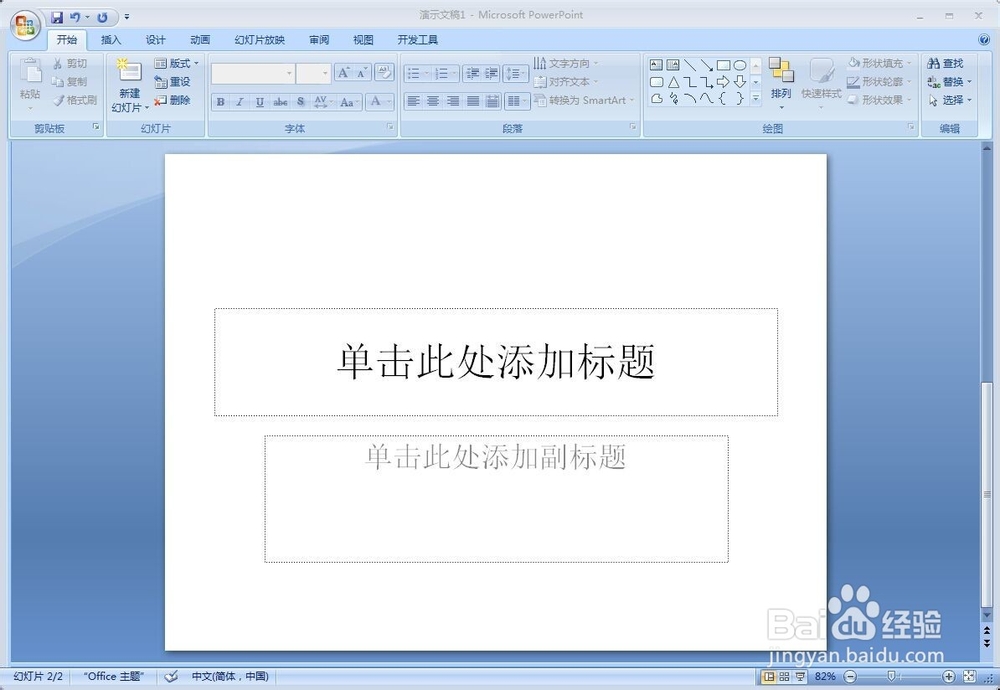
Task: Enable underline formatting
Action: (x=259, y=102)
